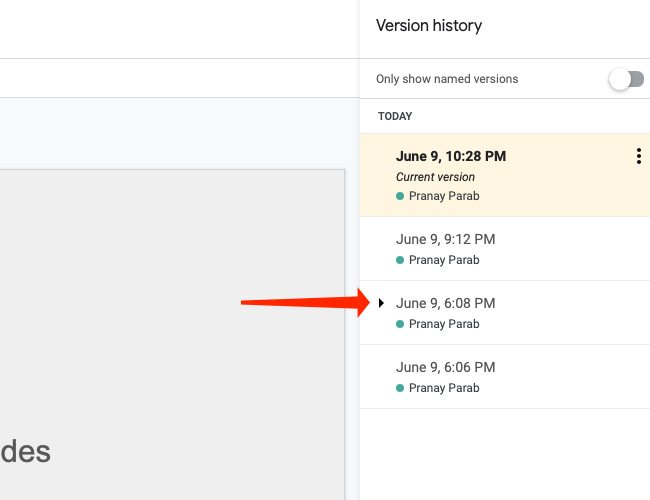Click the green editor dot under 9:12 PM
Screen dimensions: 650x500
point(400,260)
